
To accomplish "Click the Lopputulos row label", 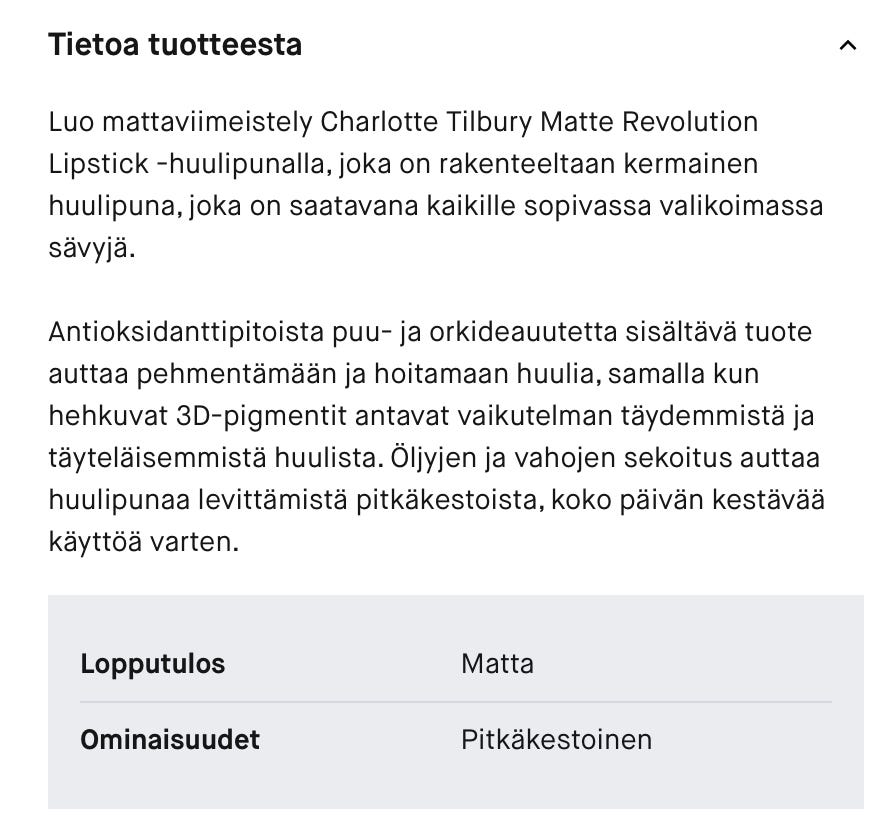I will pos(153,664).
